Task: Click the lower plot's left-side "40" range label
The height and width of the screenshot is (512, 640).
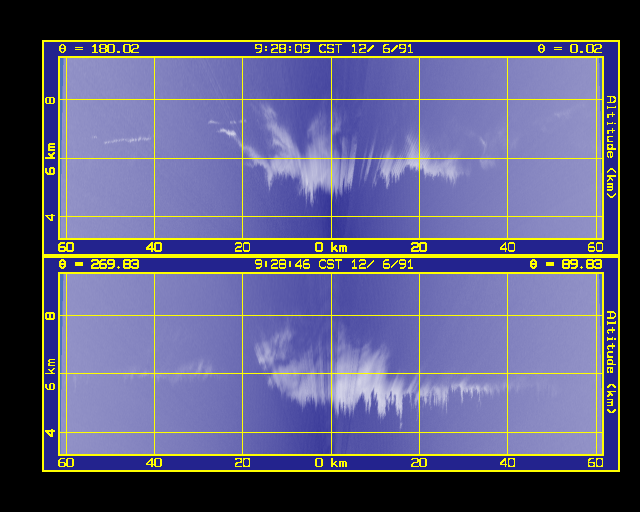Action: point(154,463)
